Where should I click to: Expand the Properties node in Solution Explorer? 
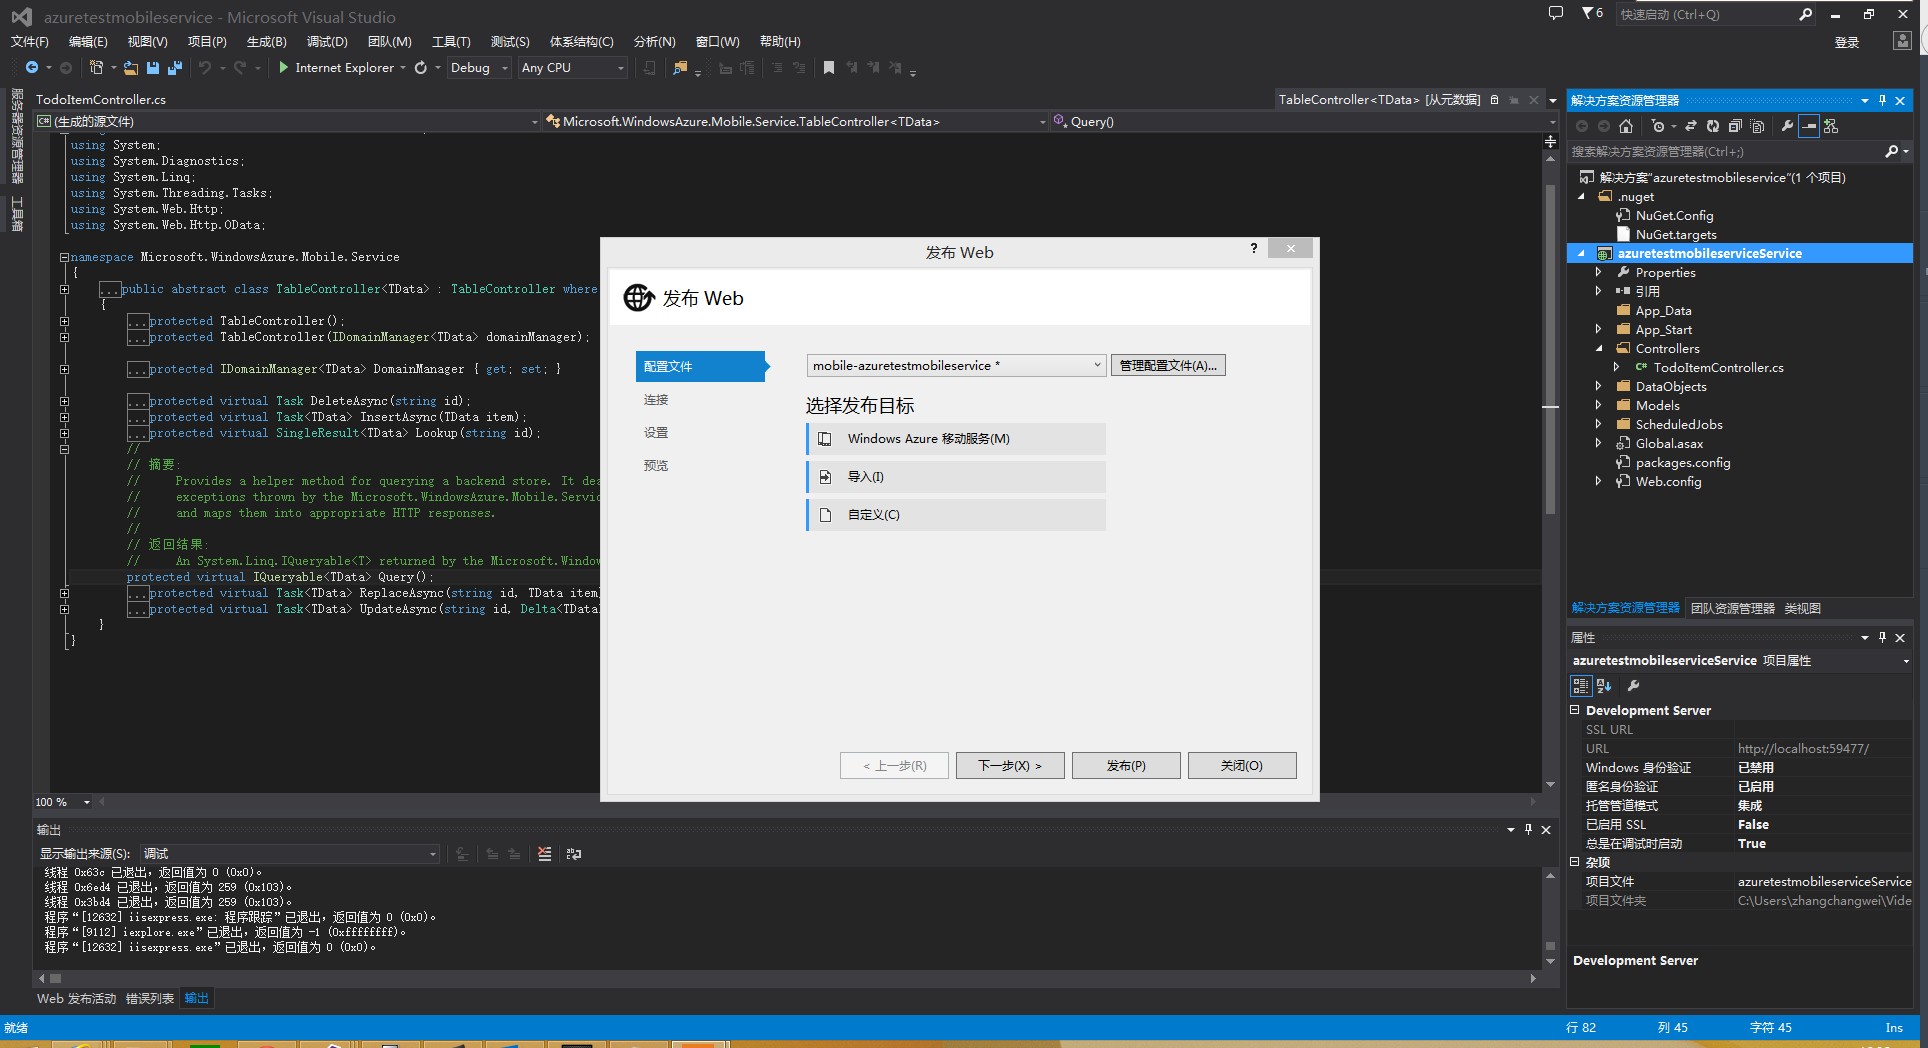coord(1598,272)
